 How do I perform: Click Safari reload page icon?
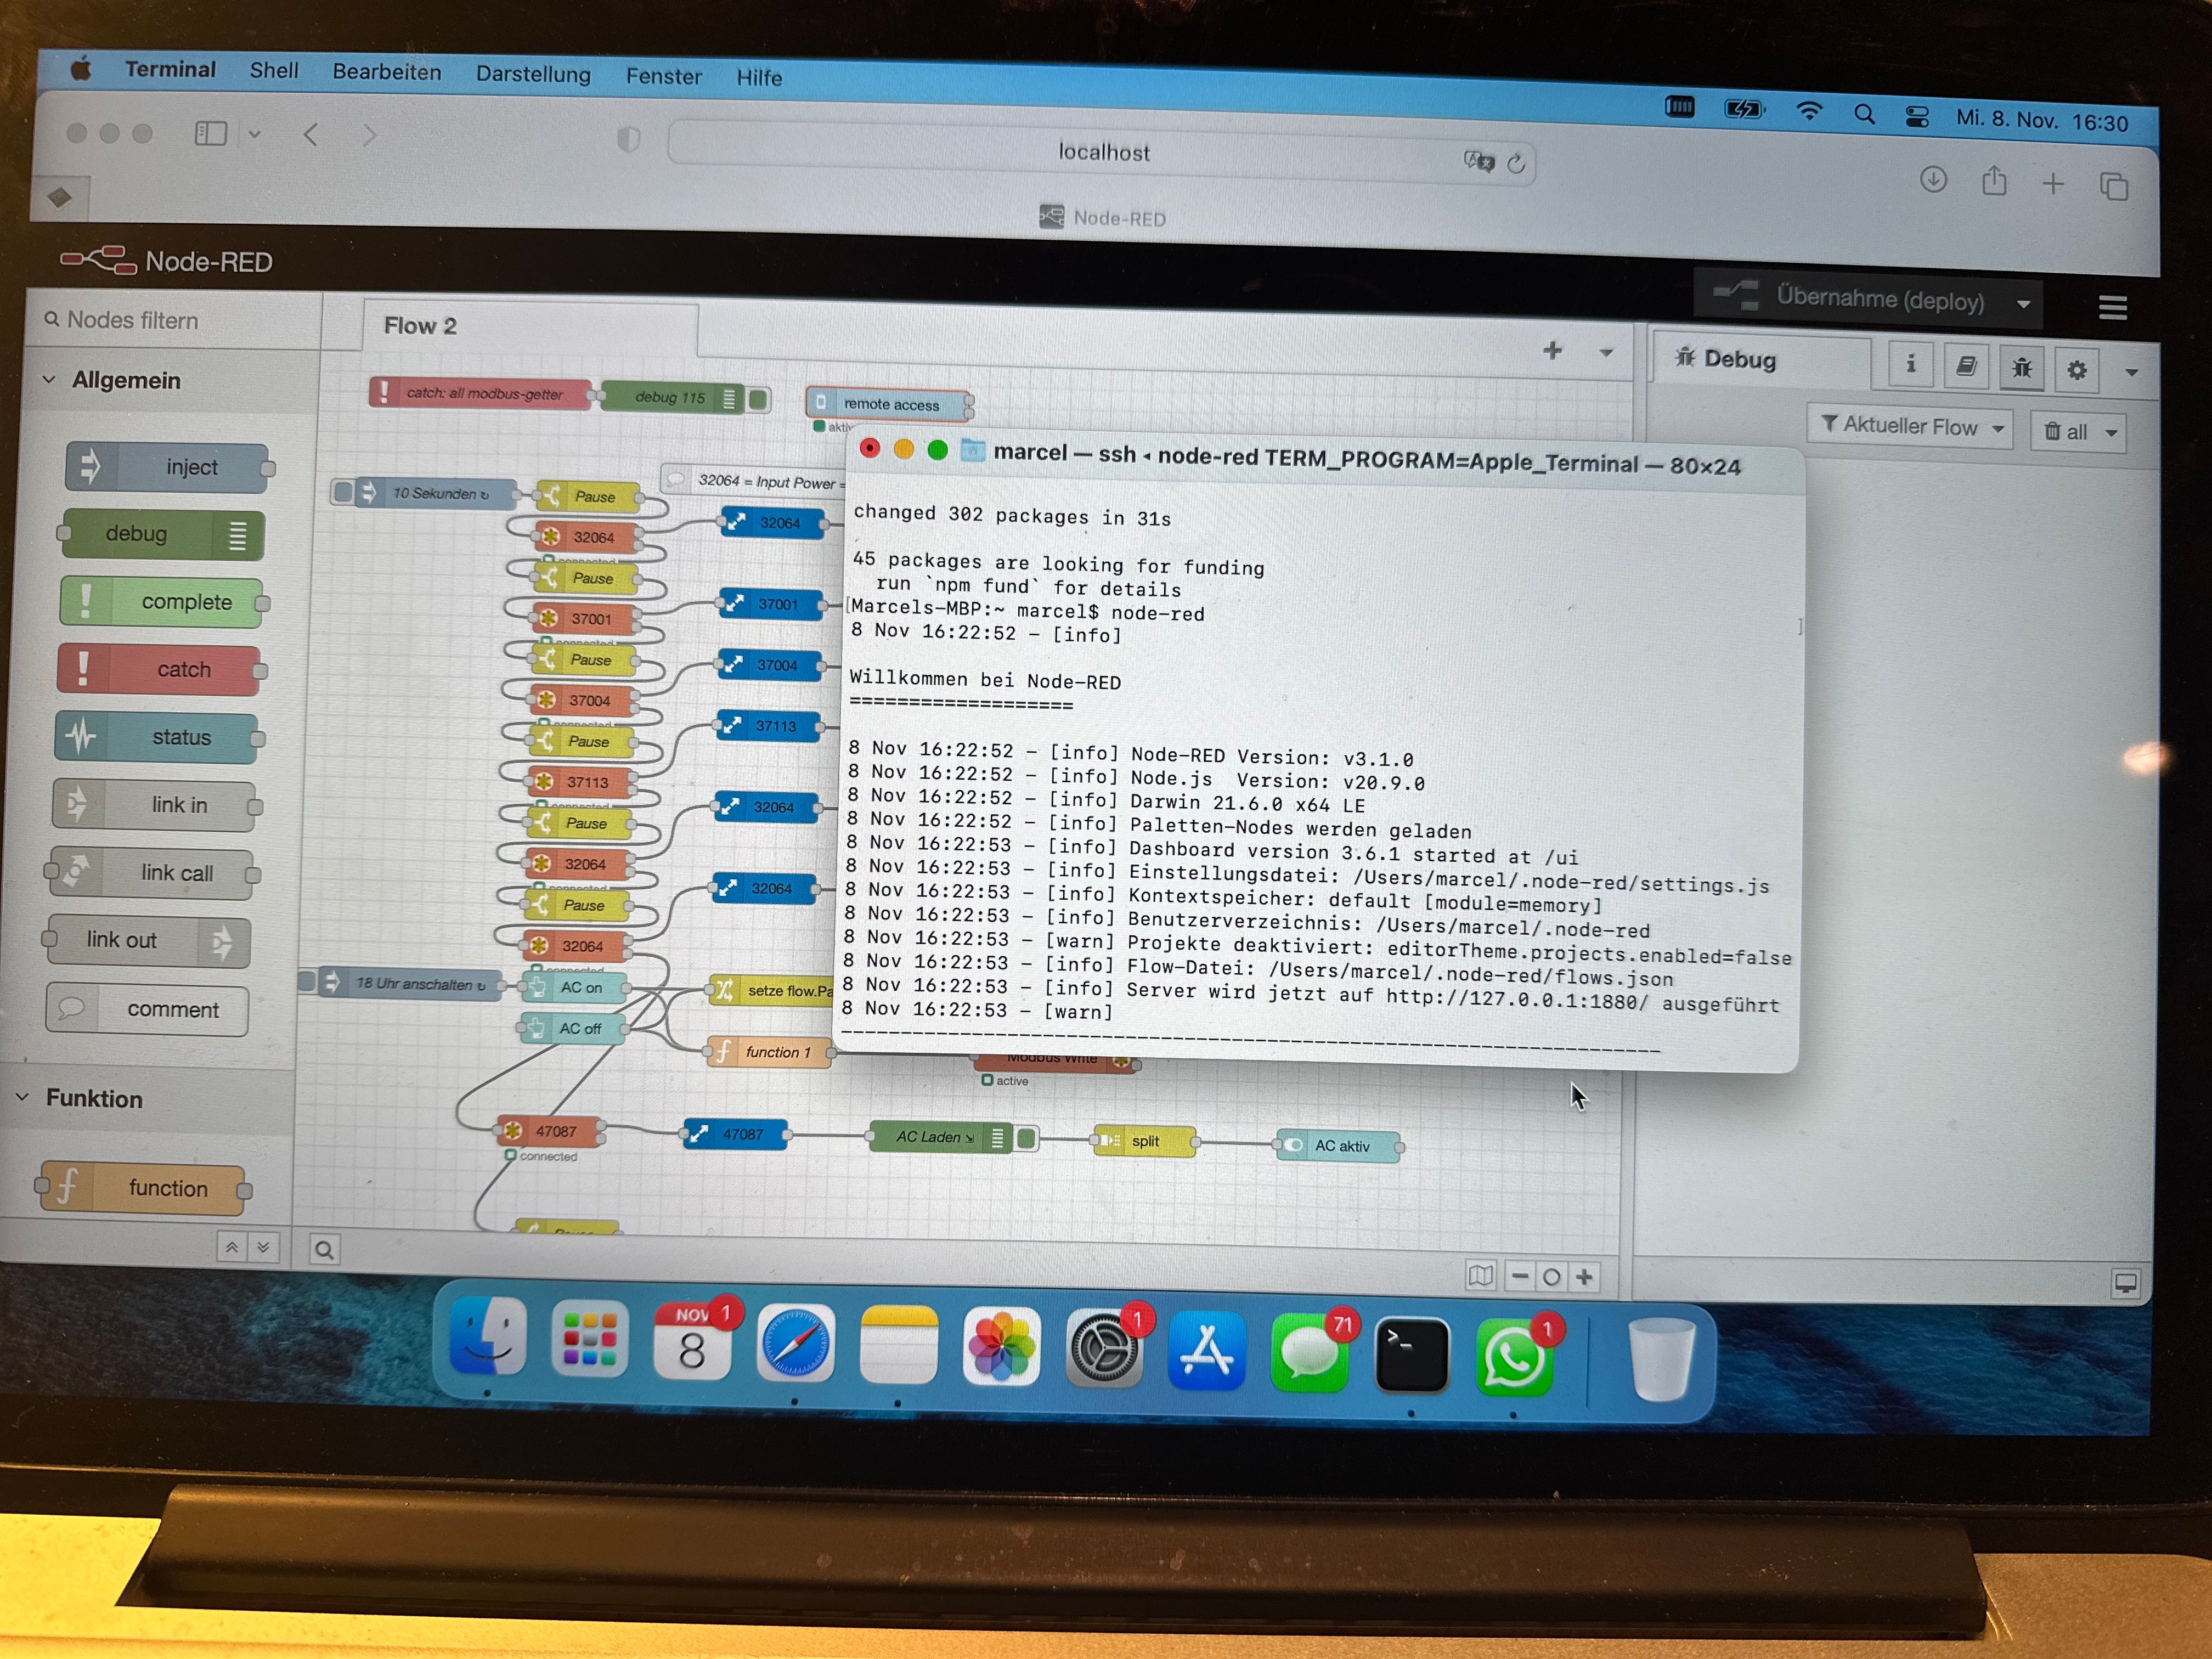tap(1516, 164)
